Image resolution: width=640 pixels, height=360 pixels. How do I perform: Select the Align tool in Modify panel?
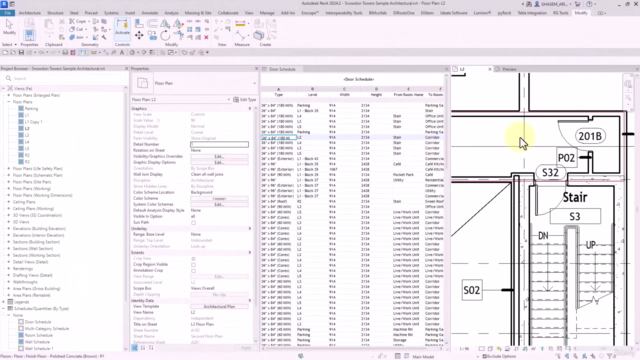pyautogui.click(x=139, y=24)
